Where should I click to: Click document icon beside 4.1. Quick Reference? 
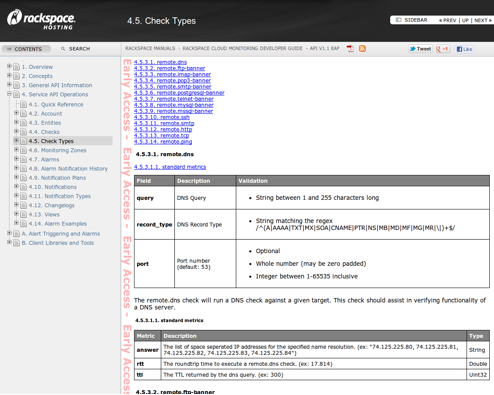23,104
